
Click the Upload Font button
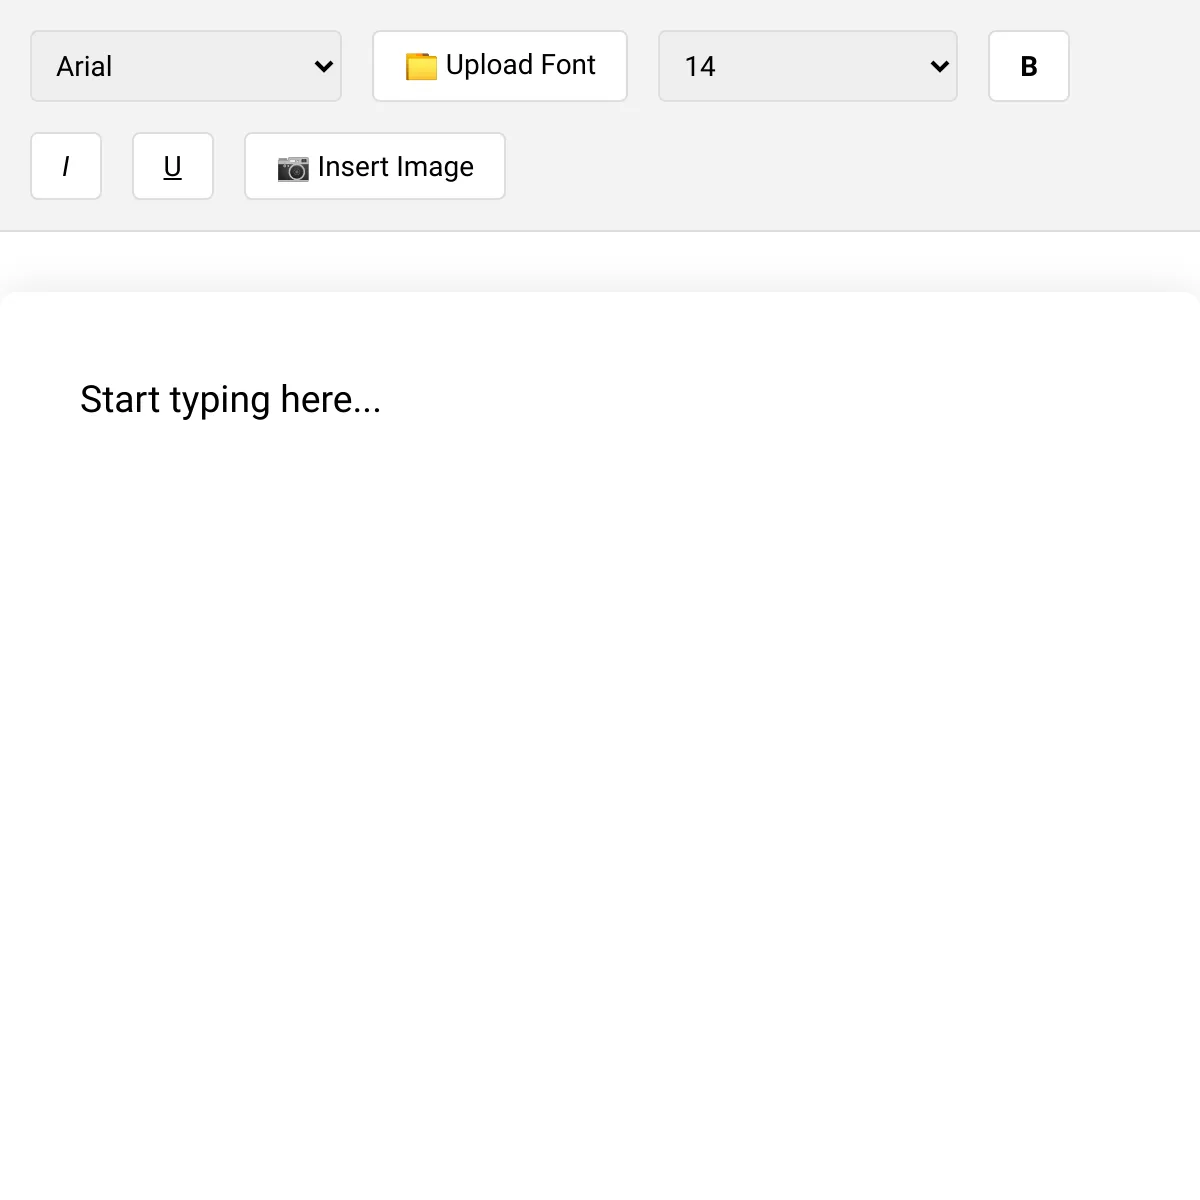click(x=499, y=66)
